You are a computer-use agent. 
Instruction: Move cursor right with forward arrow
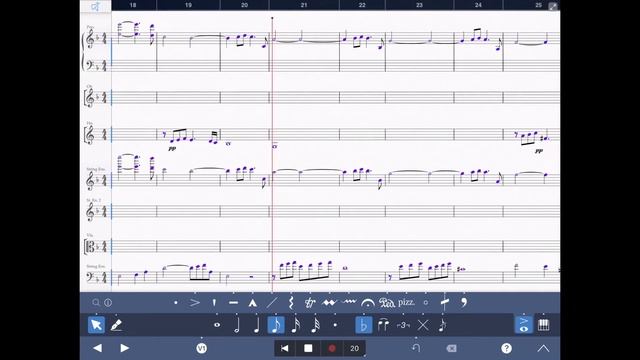point(125,348)
